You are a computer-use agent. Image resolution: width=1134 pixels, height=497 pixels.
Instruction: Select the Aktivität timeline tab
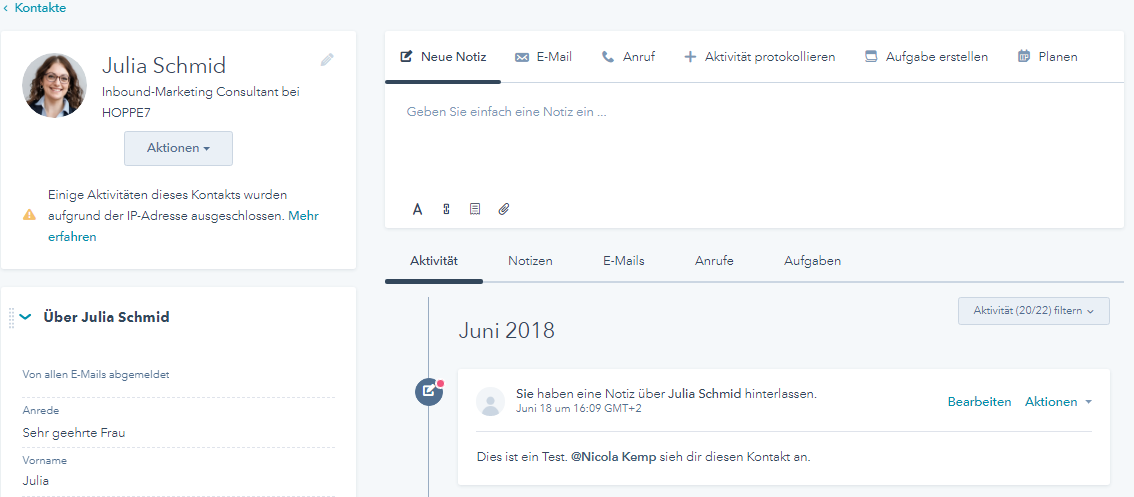click(x=434, y=261)
